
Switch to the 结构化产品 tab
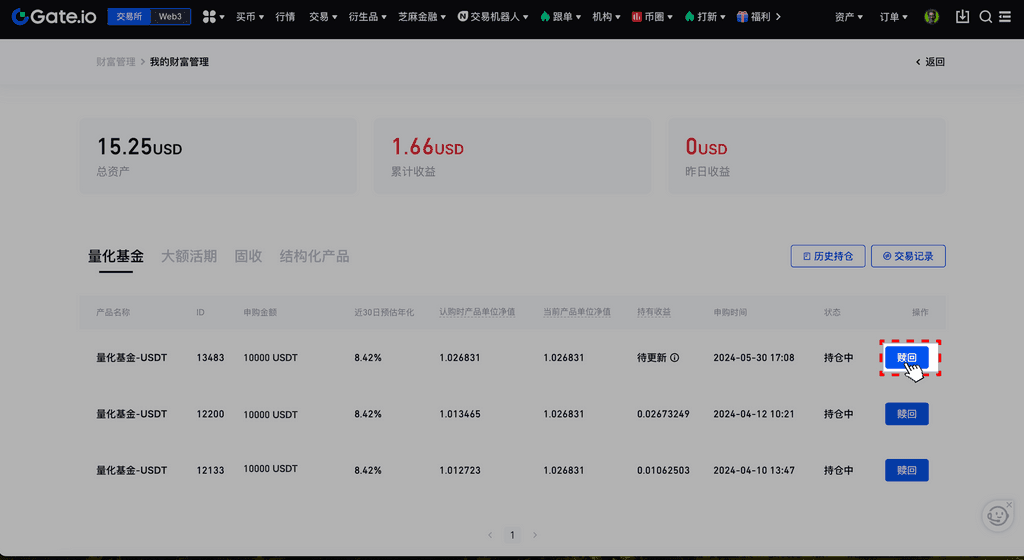point(314,256)
